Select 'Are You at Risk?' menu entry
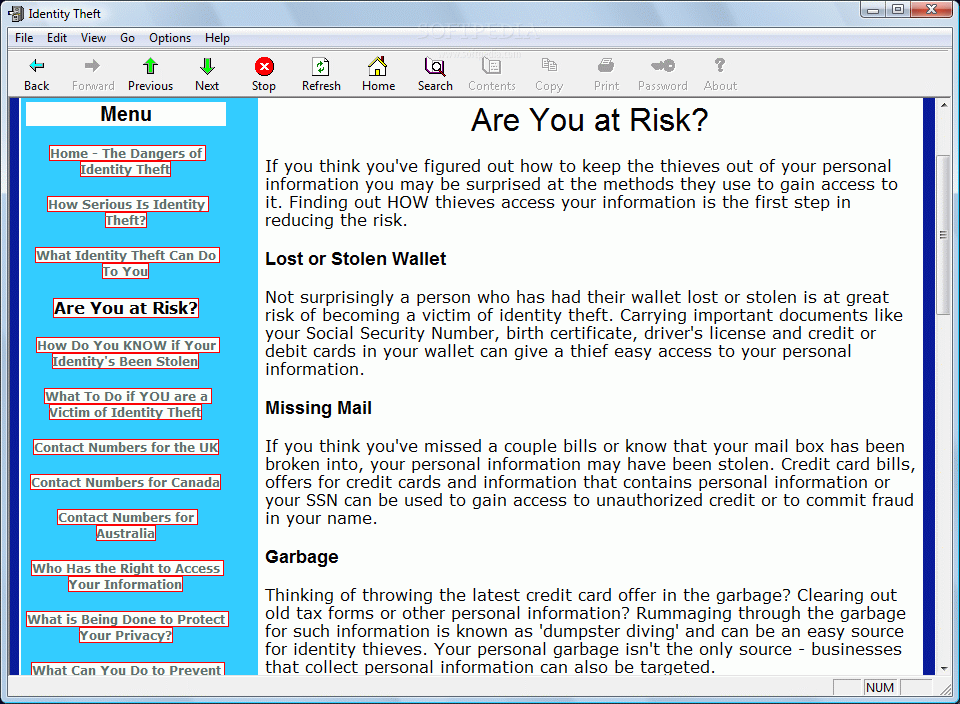Screen dimensions: 960x704 point(126,308)
